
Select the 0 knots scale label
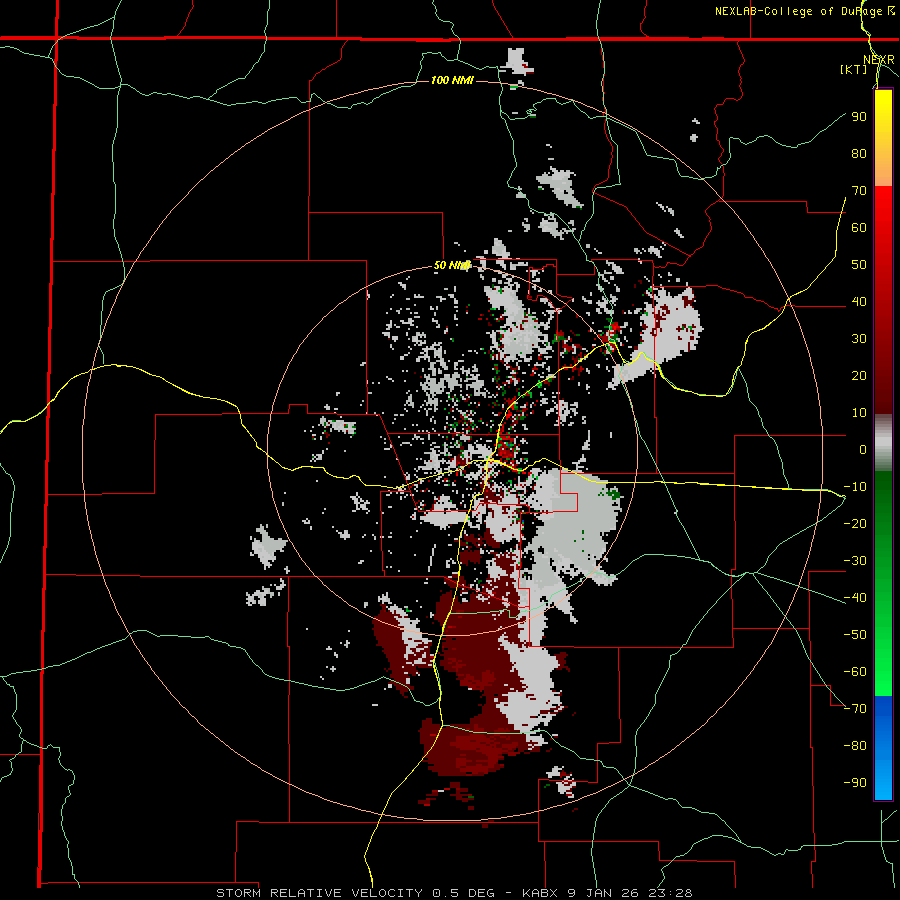863,449
